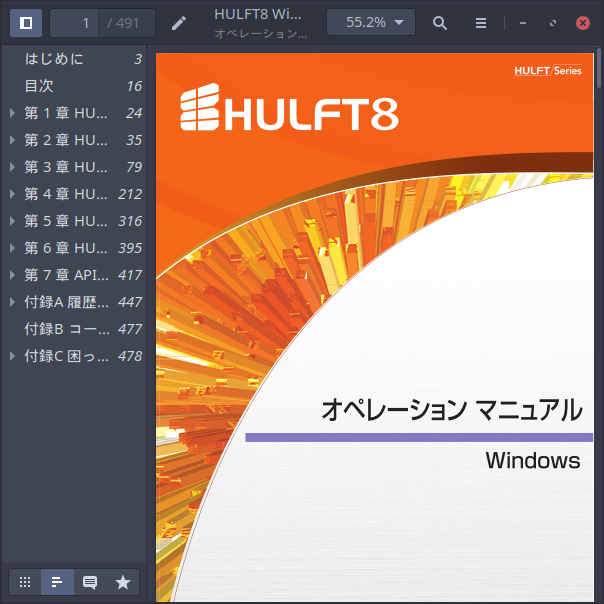This screenshot has width=604, height=604.
Task: Select 付録A 履歴... outline row
Action: [74, 302]
